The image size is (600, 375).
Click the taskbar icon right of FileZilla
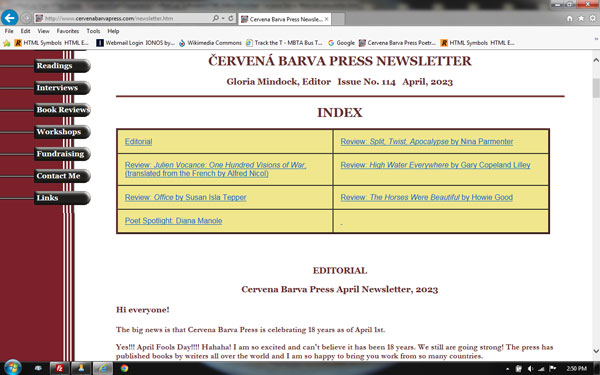pyautogui.click(x=81, y=368)
